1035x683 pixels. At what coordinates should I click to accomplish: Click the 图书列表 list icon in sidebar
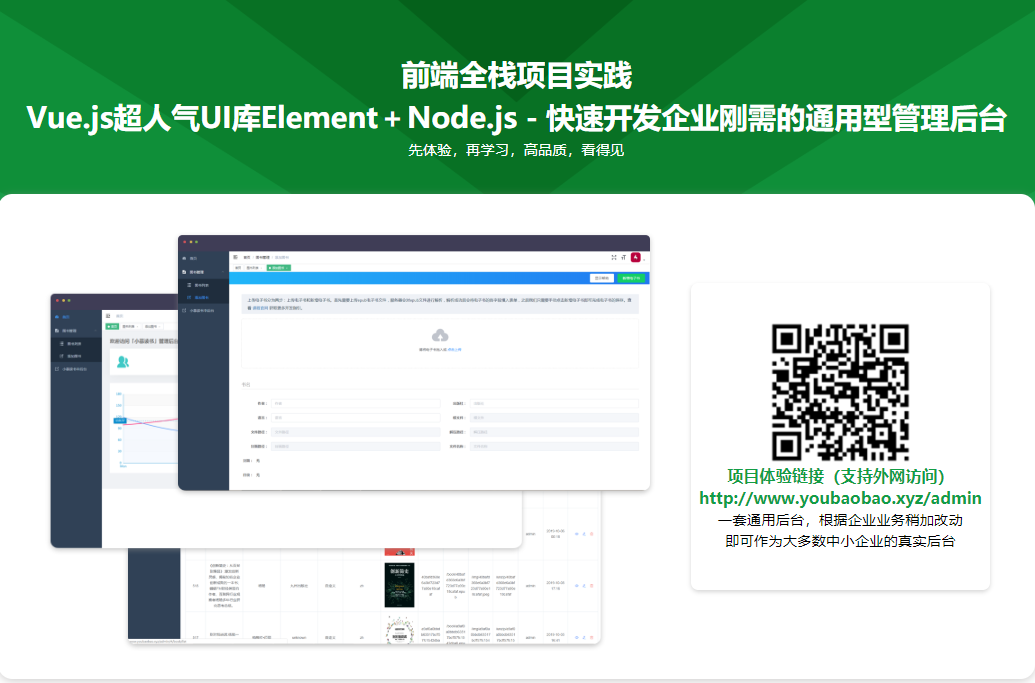tap(189, 285)
